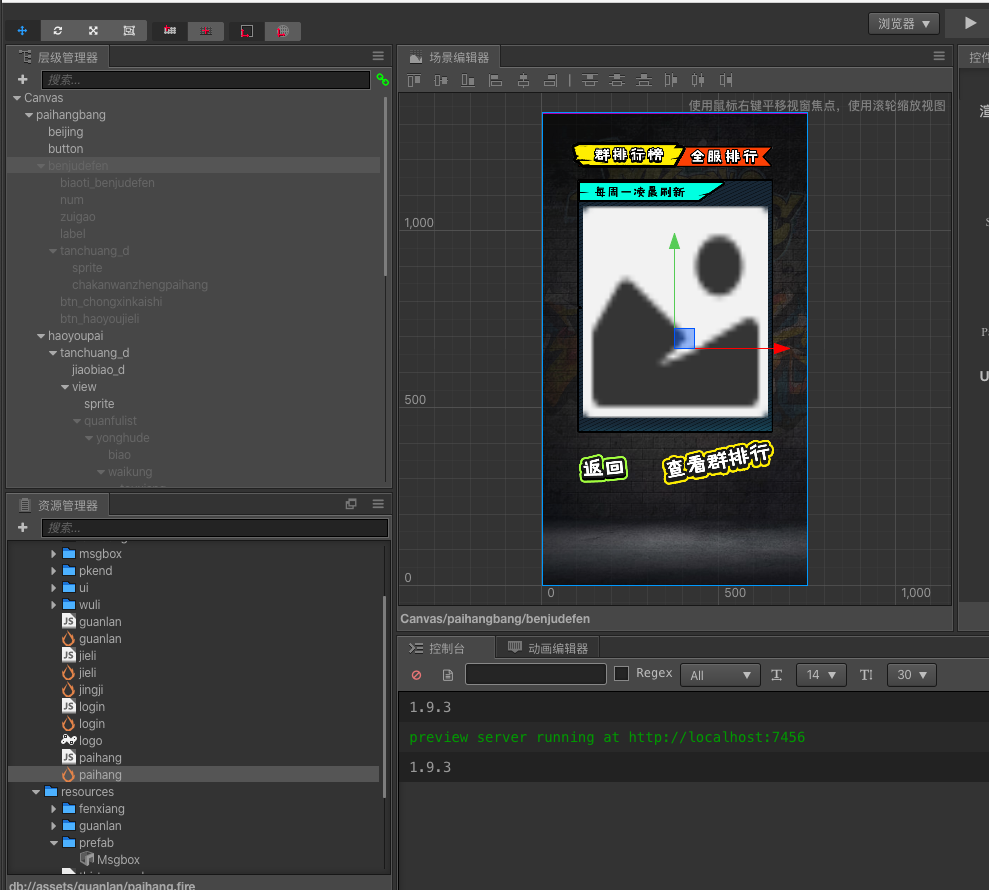Select the Rotate transform tool
This screenshot has width=989, height=890.
58,30
